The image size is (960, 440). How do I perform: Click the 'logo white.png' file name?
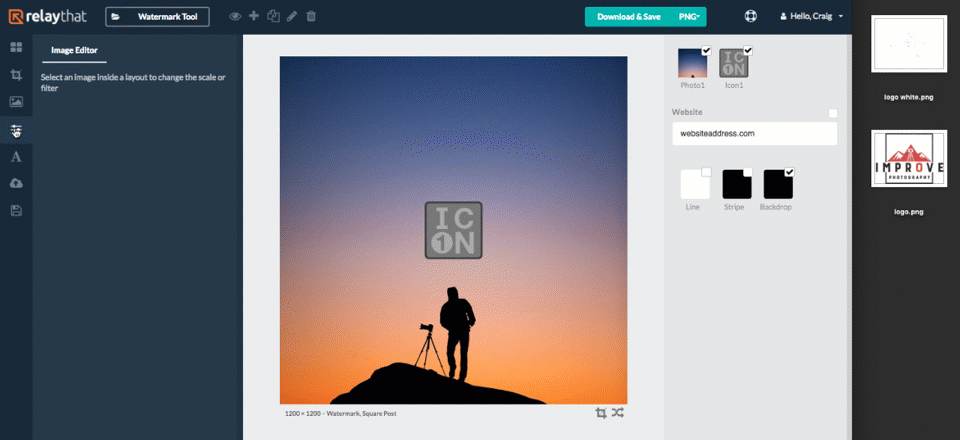coord(909,97)
